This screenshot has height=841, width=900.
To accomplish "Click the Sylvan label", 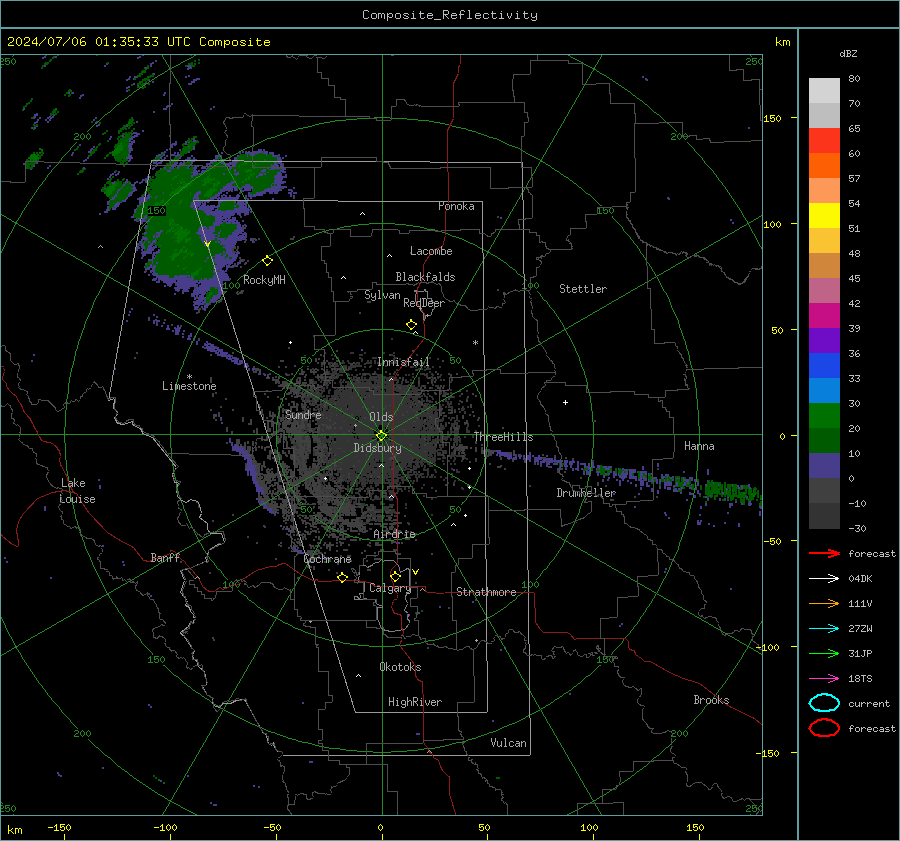I will [x=382, y=295].
